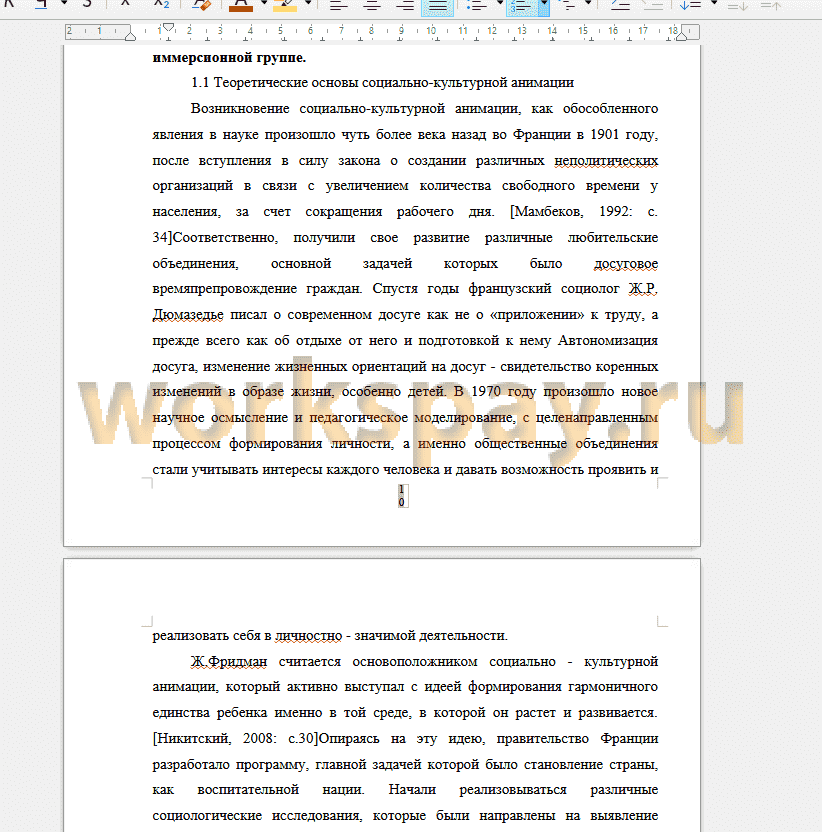This screenshot has height=832, width=822.
Task: Click the clear formatting eraser icon
Action: [x=202, y=4]
